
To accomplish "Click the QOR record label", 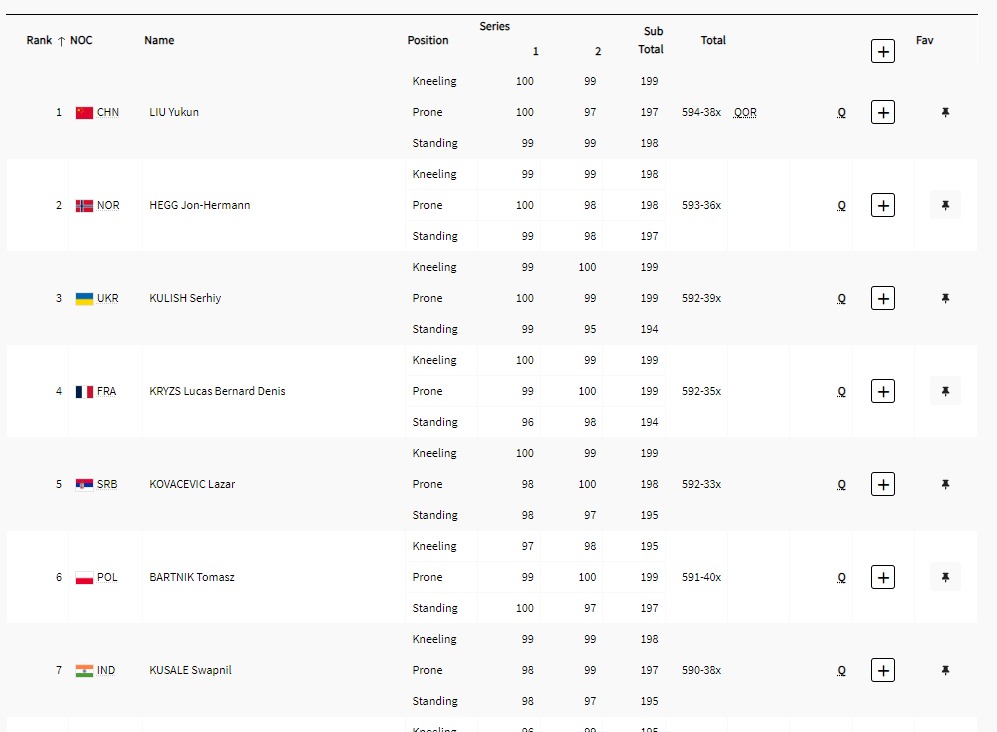I will pos(745,113).
